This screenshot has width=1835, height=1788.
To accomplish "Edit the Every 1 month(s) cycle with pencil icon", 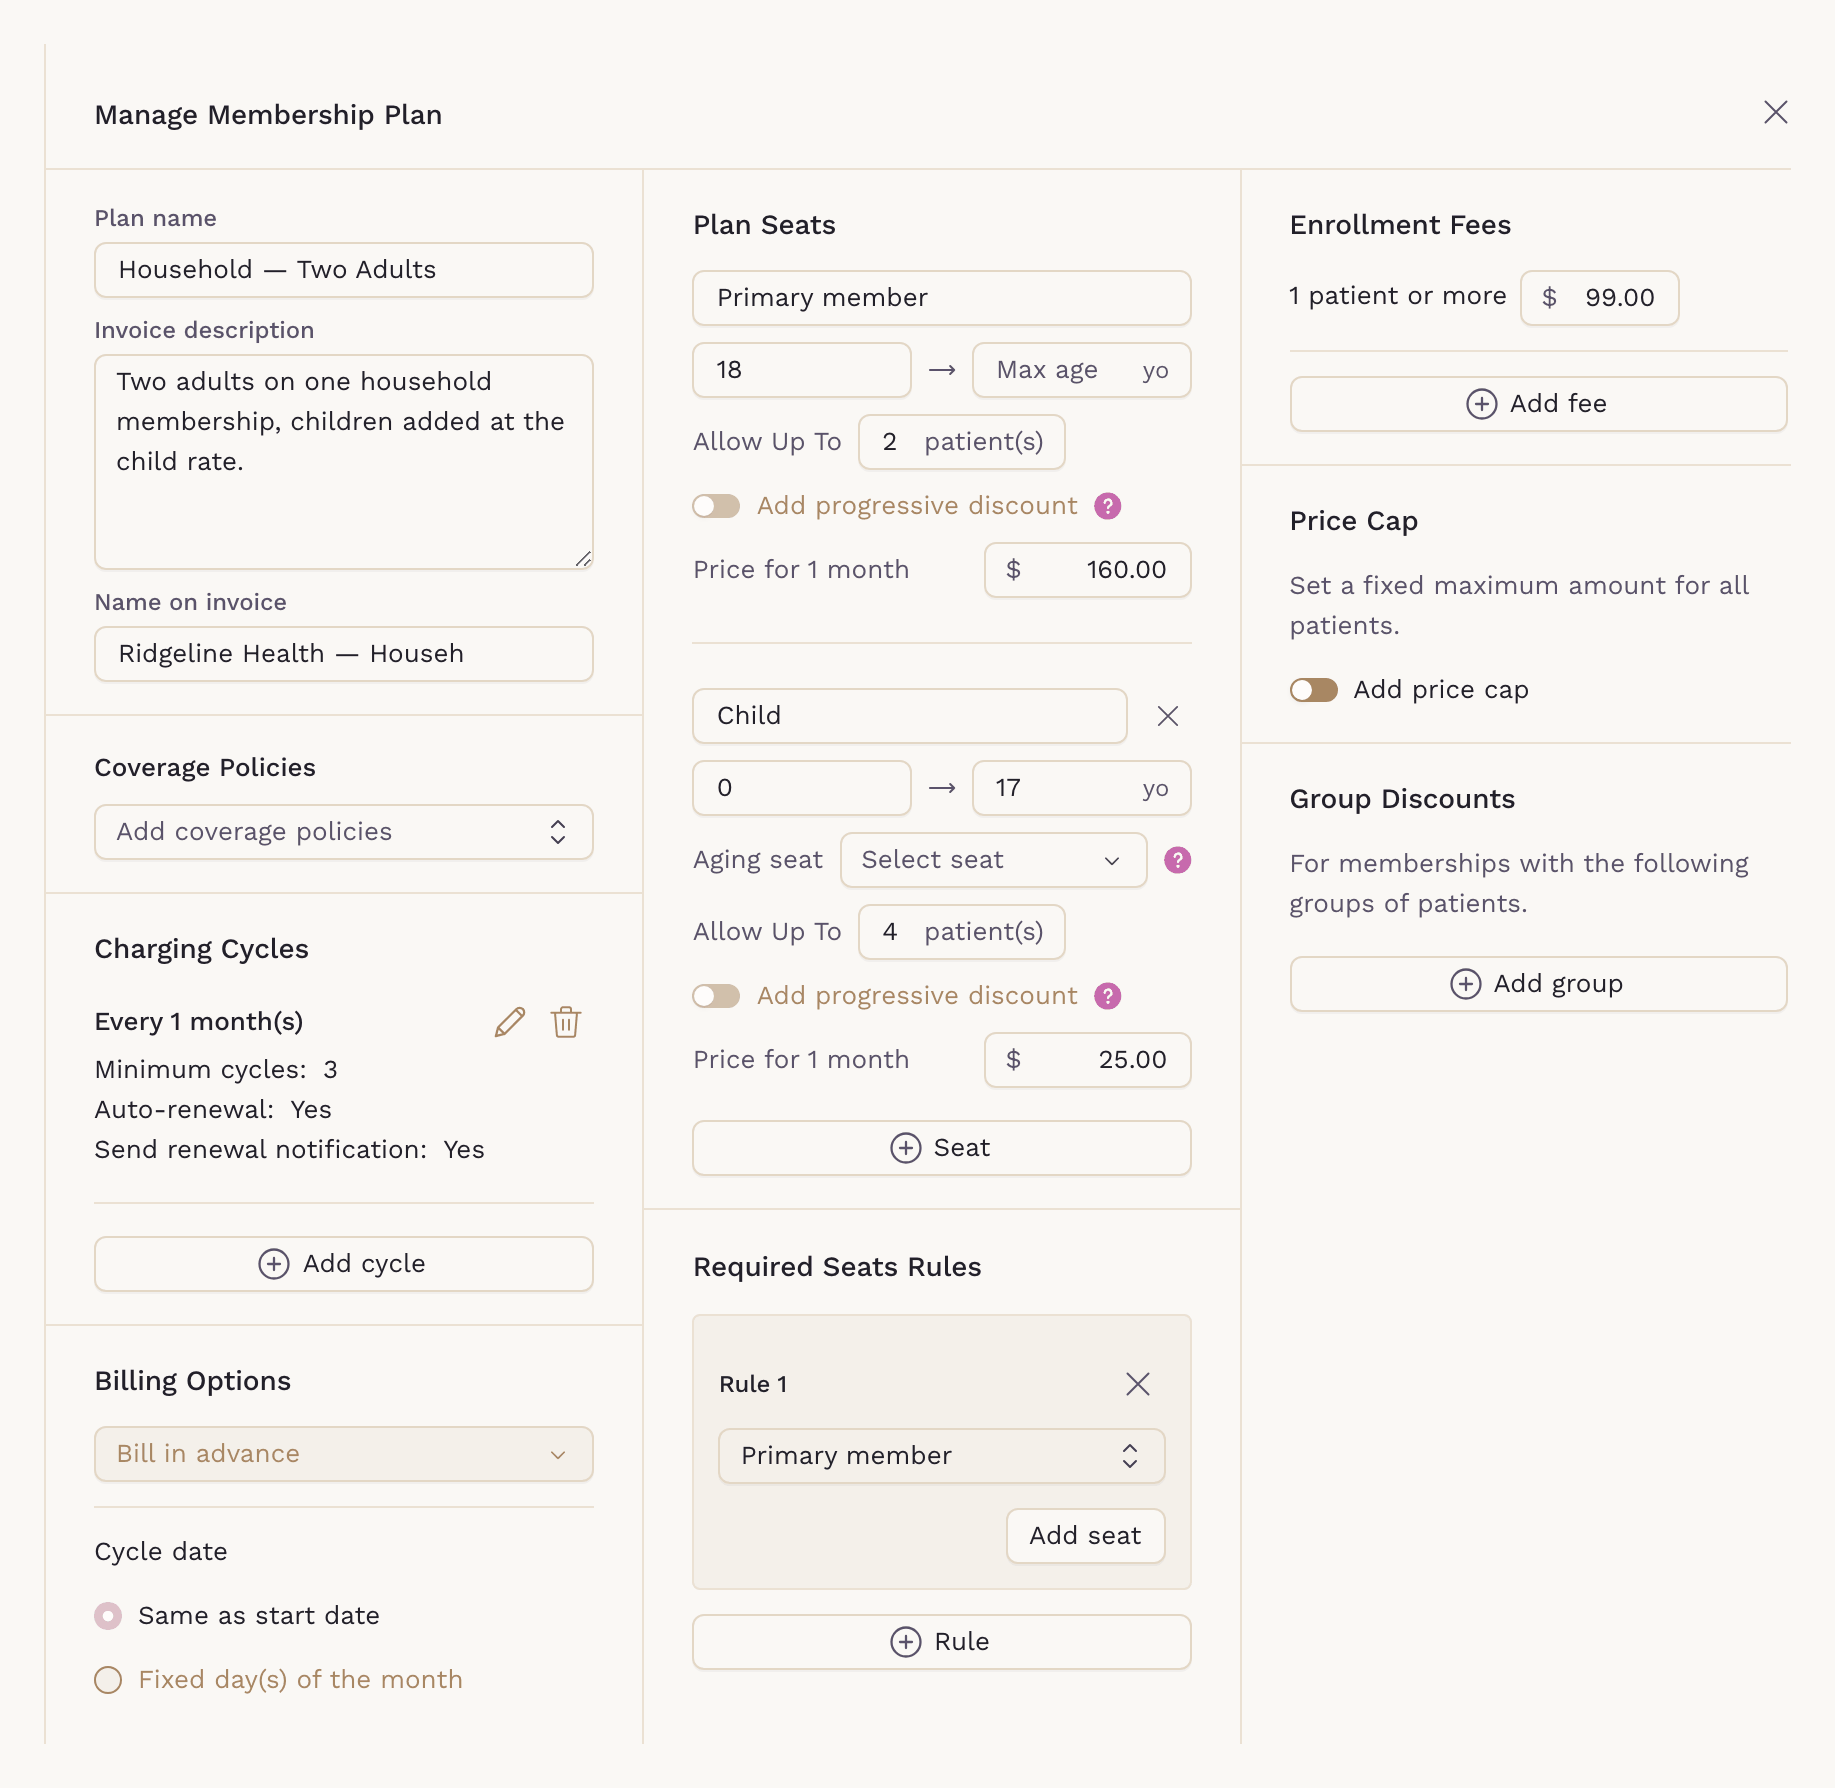I will [x=510, y=1022].
